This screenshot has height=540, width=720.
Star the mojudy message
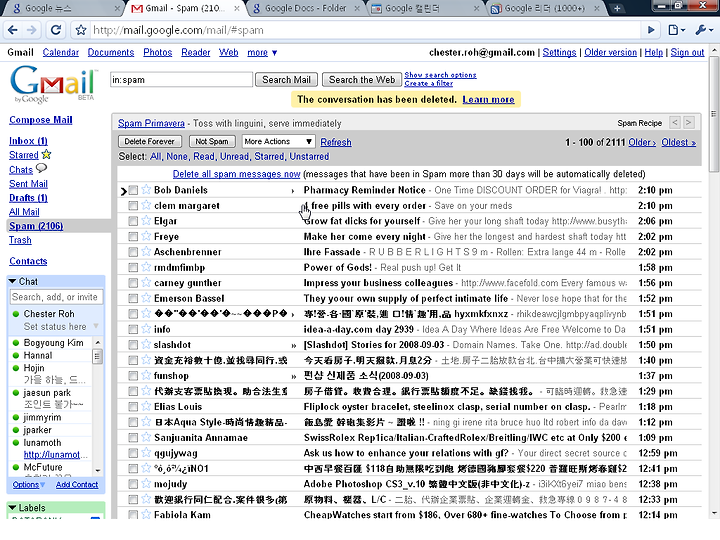[x=146, y=484]
